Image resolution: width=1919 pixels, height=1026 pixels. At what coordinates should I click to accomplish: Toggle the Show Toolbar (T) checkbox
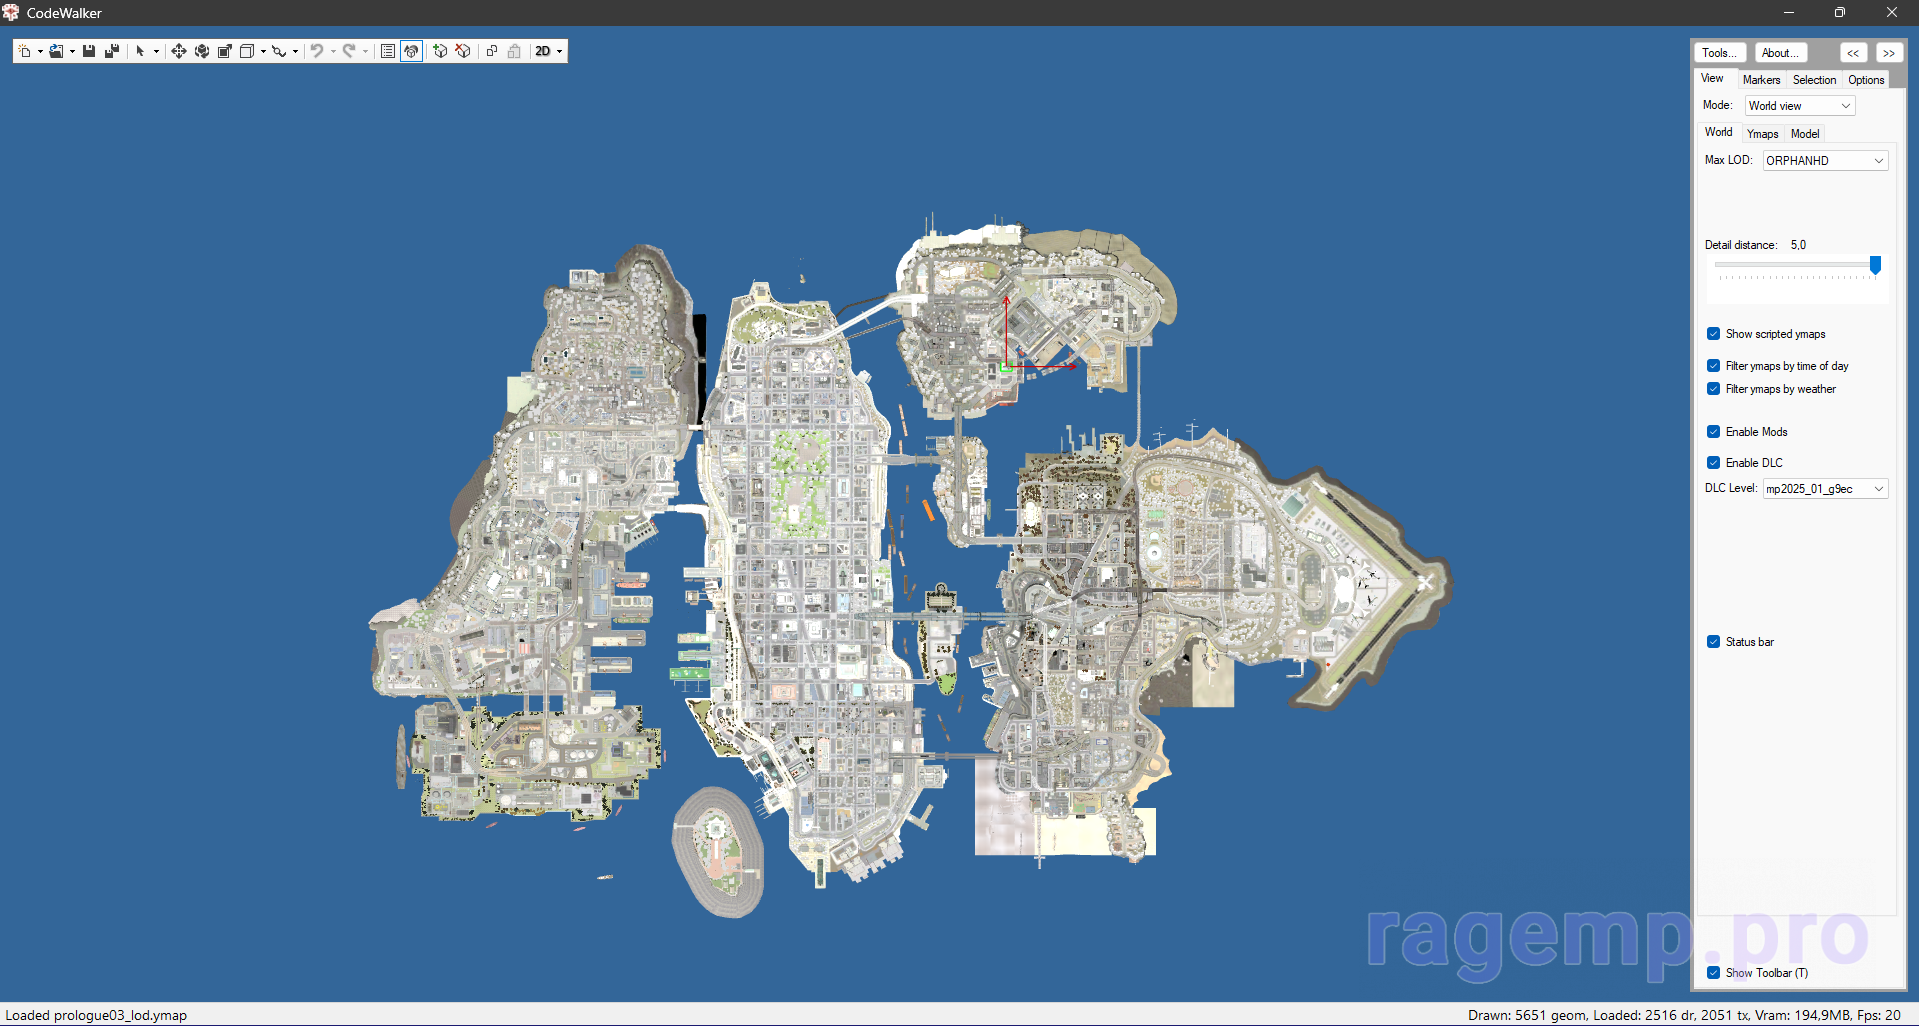(x=1758, y=973)
